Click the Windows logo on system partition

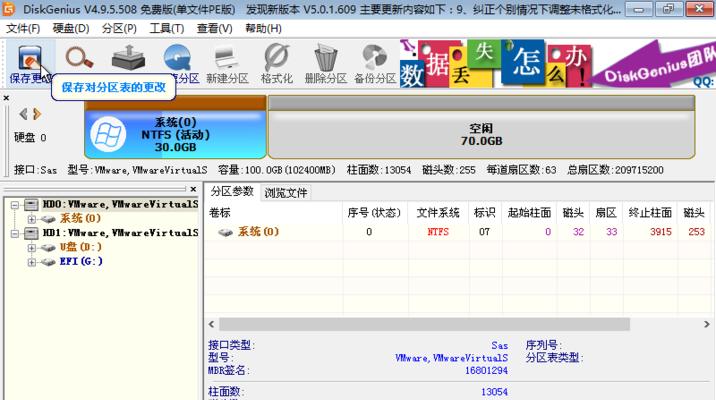(108, 135)
